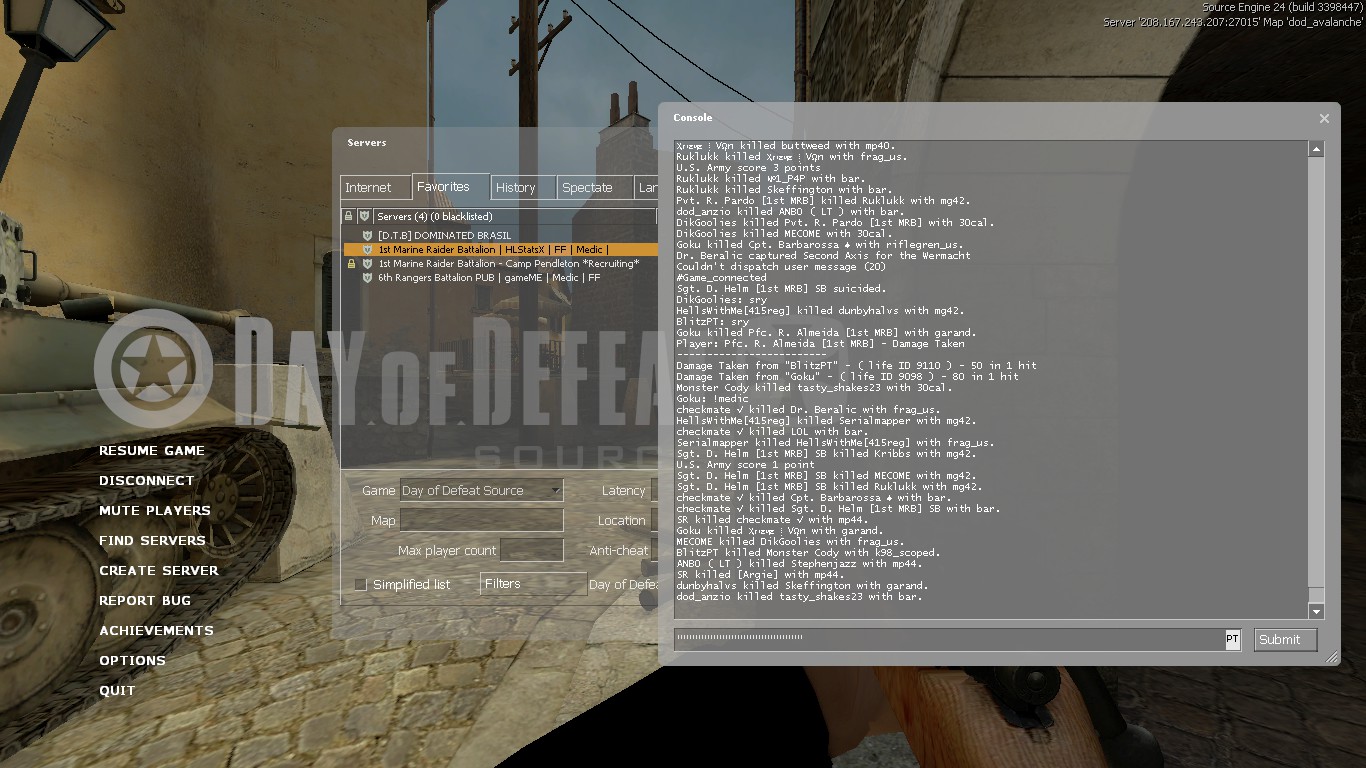
Task: Open Report Bug menu entry
Action: coord(145,601)
